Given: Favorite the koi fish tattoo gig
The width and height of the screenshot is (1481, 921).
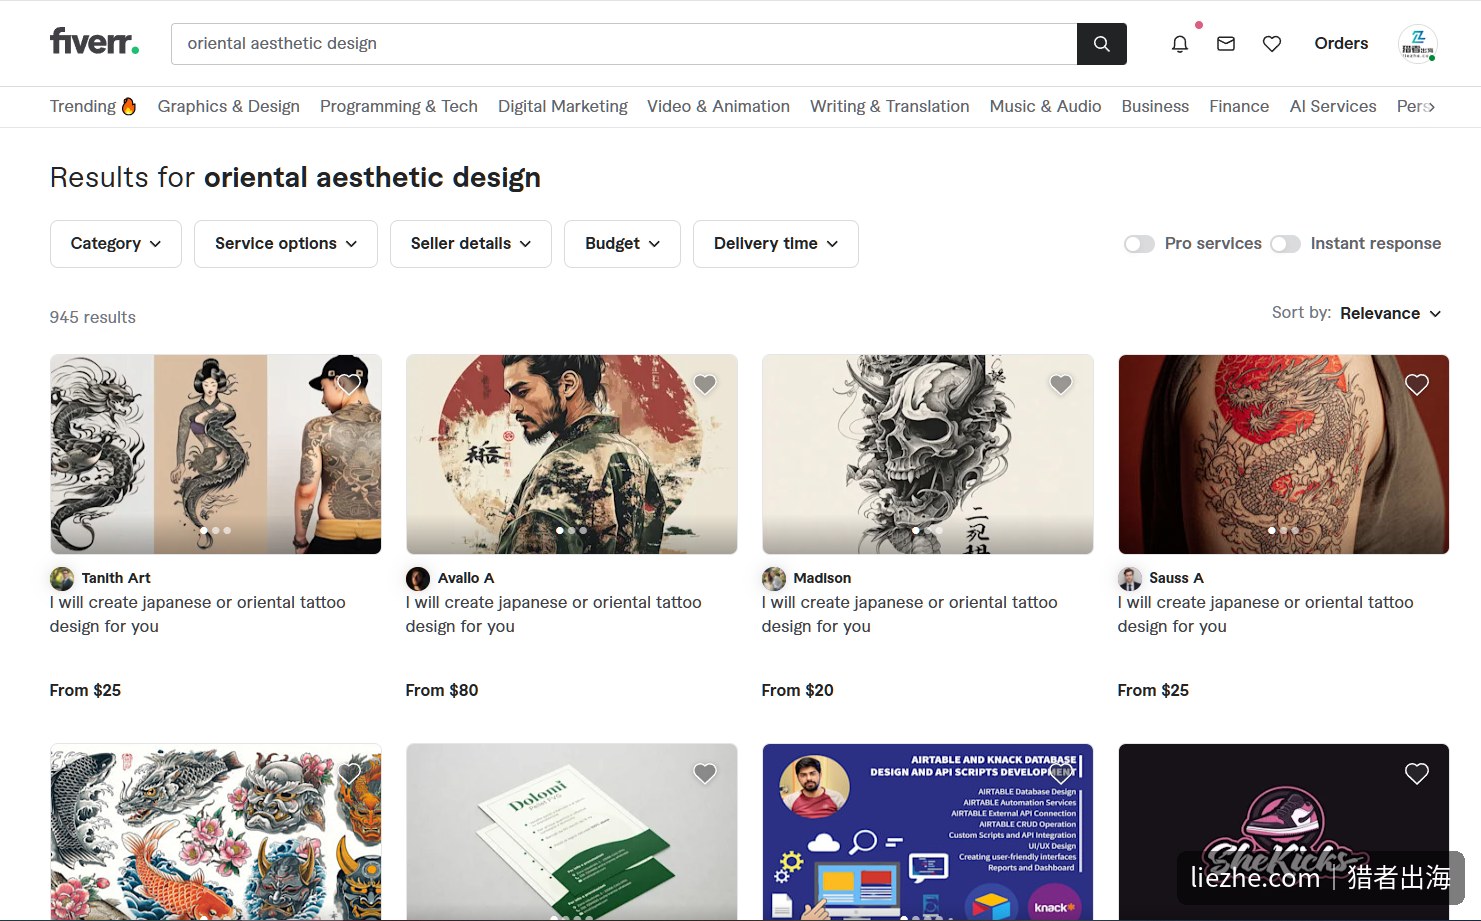Looking at the screenshot, I should tap(349, 773).
